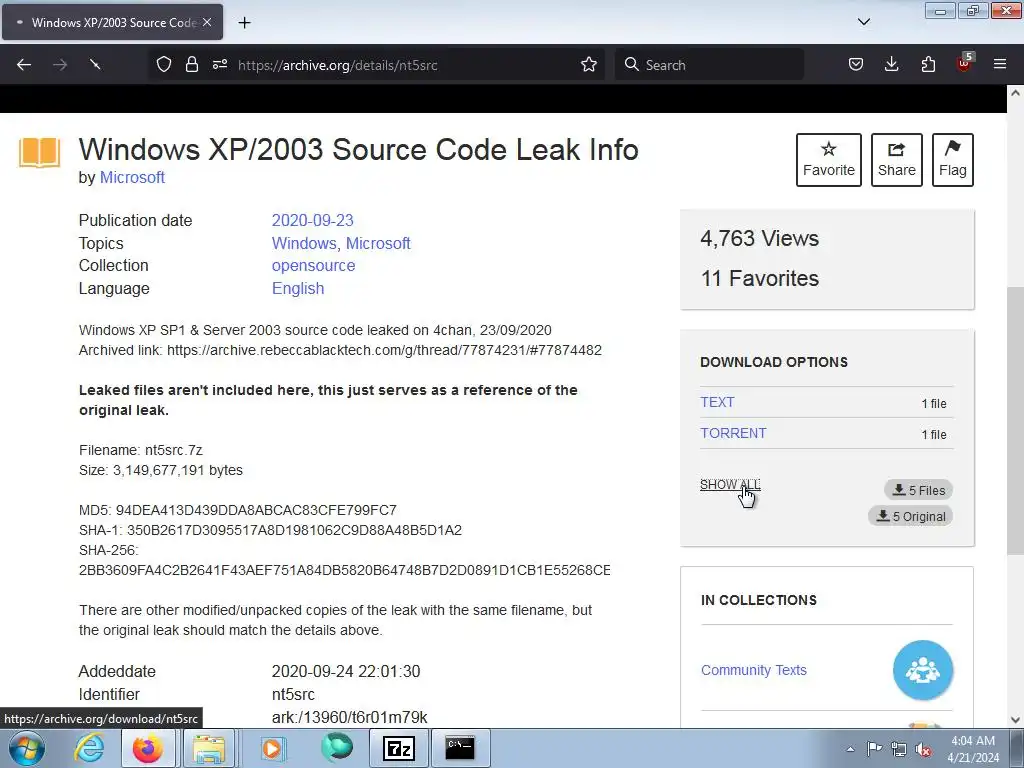This screenshot has height=768, width=1024.
Task: Open Windows Media Player taskbar icon
Action: [x=272, y=748]
